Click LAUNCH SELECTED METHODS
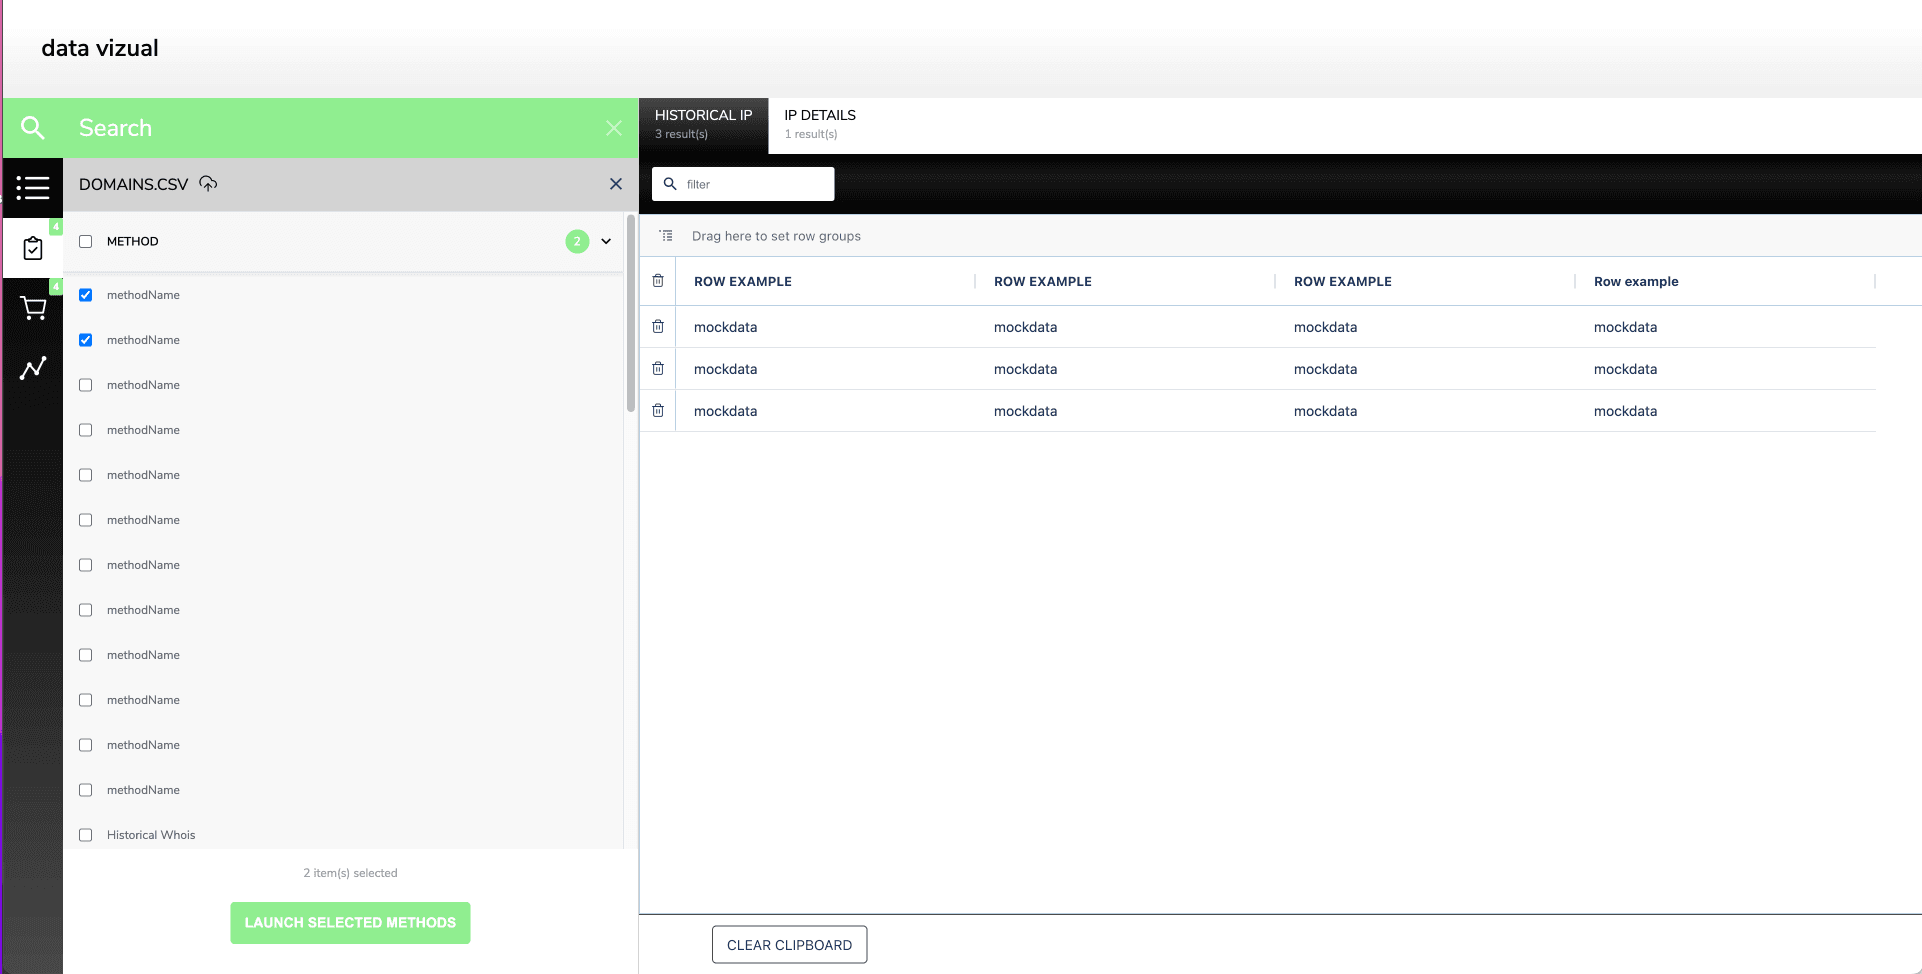 350,922
